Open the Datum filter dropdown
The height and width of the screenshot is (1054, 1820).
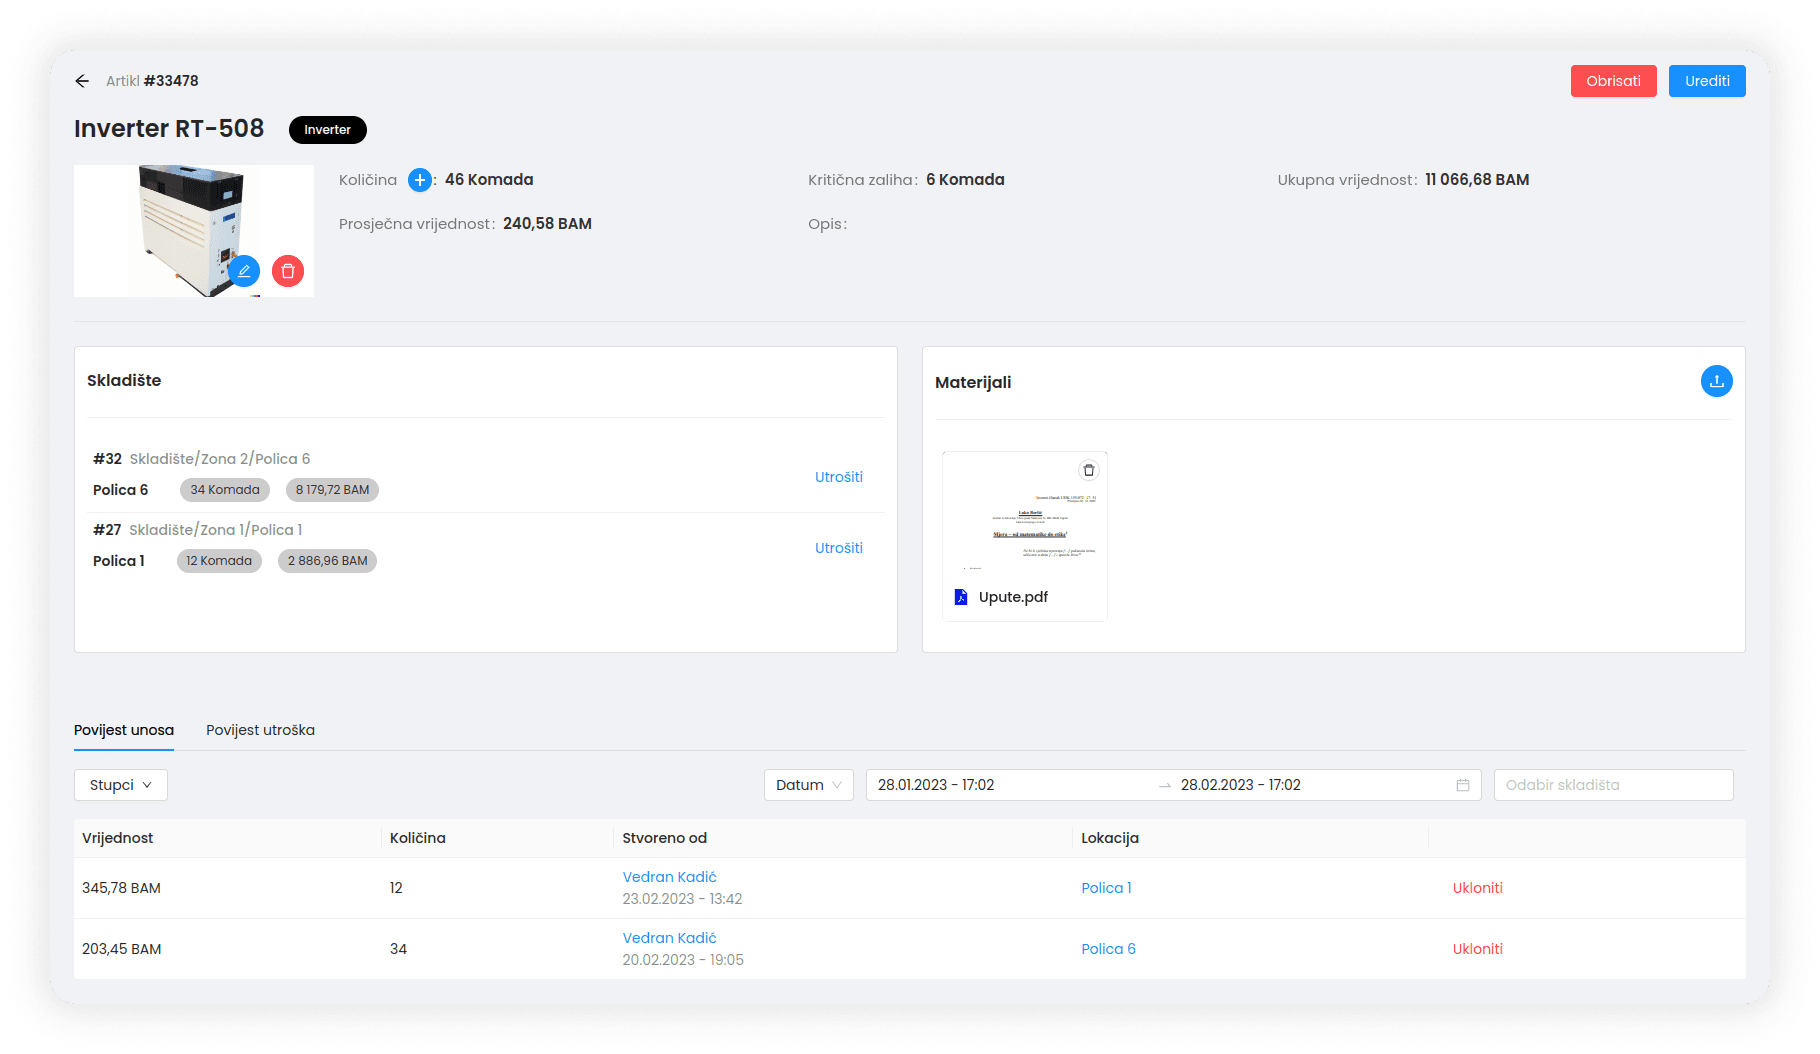click(x=809, y=785)
